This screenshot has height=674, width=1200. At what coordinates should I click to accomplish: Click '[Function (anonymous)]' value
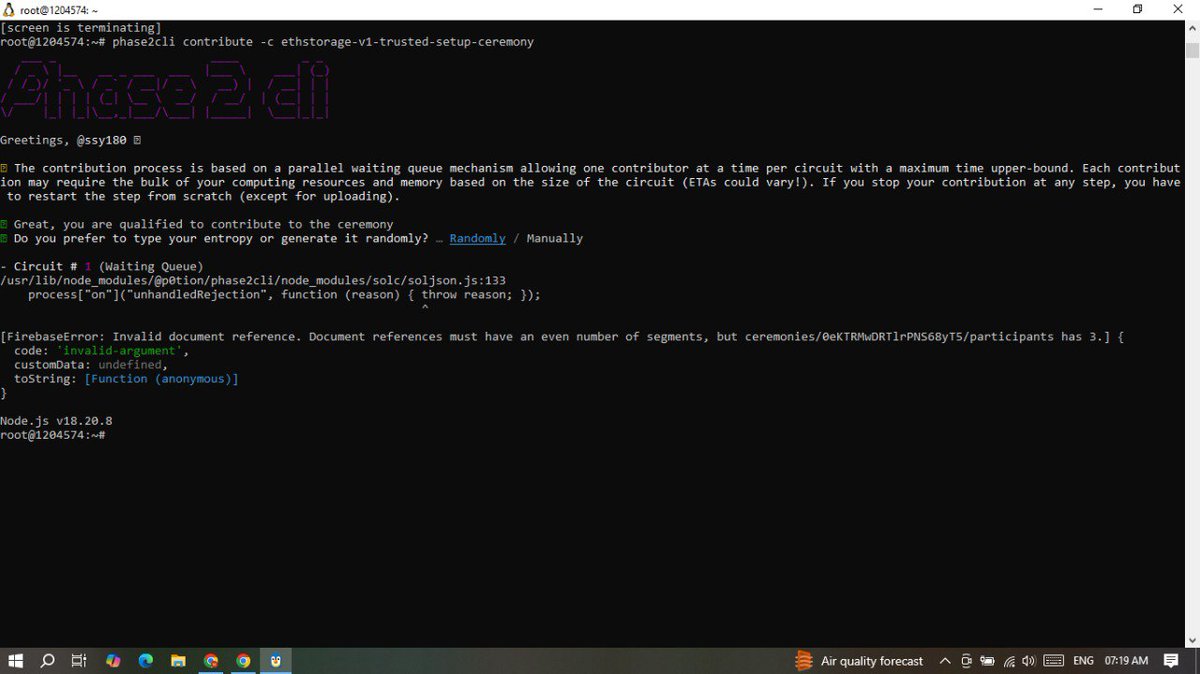161,378
